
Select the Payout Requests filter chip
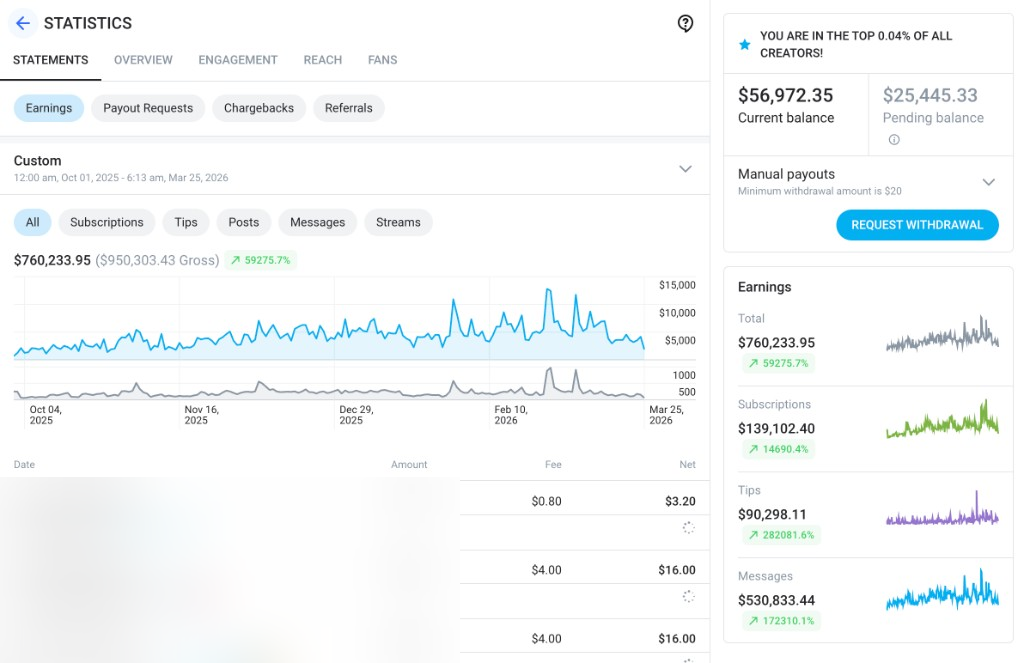147,108
